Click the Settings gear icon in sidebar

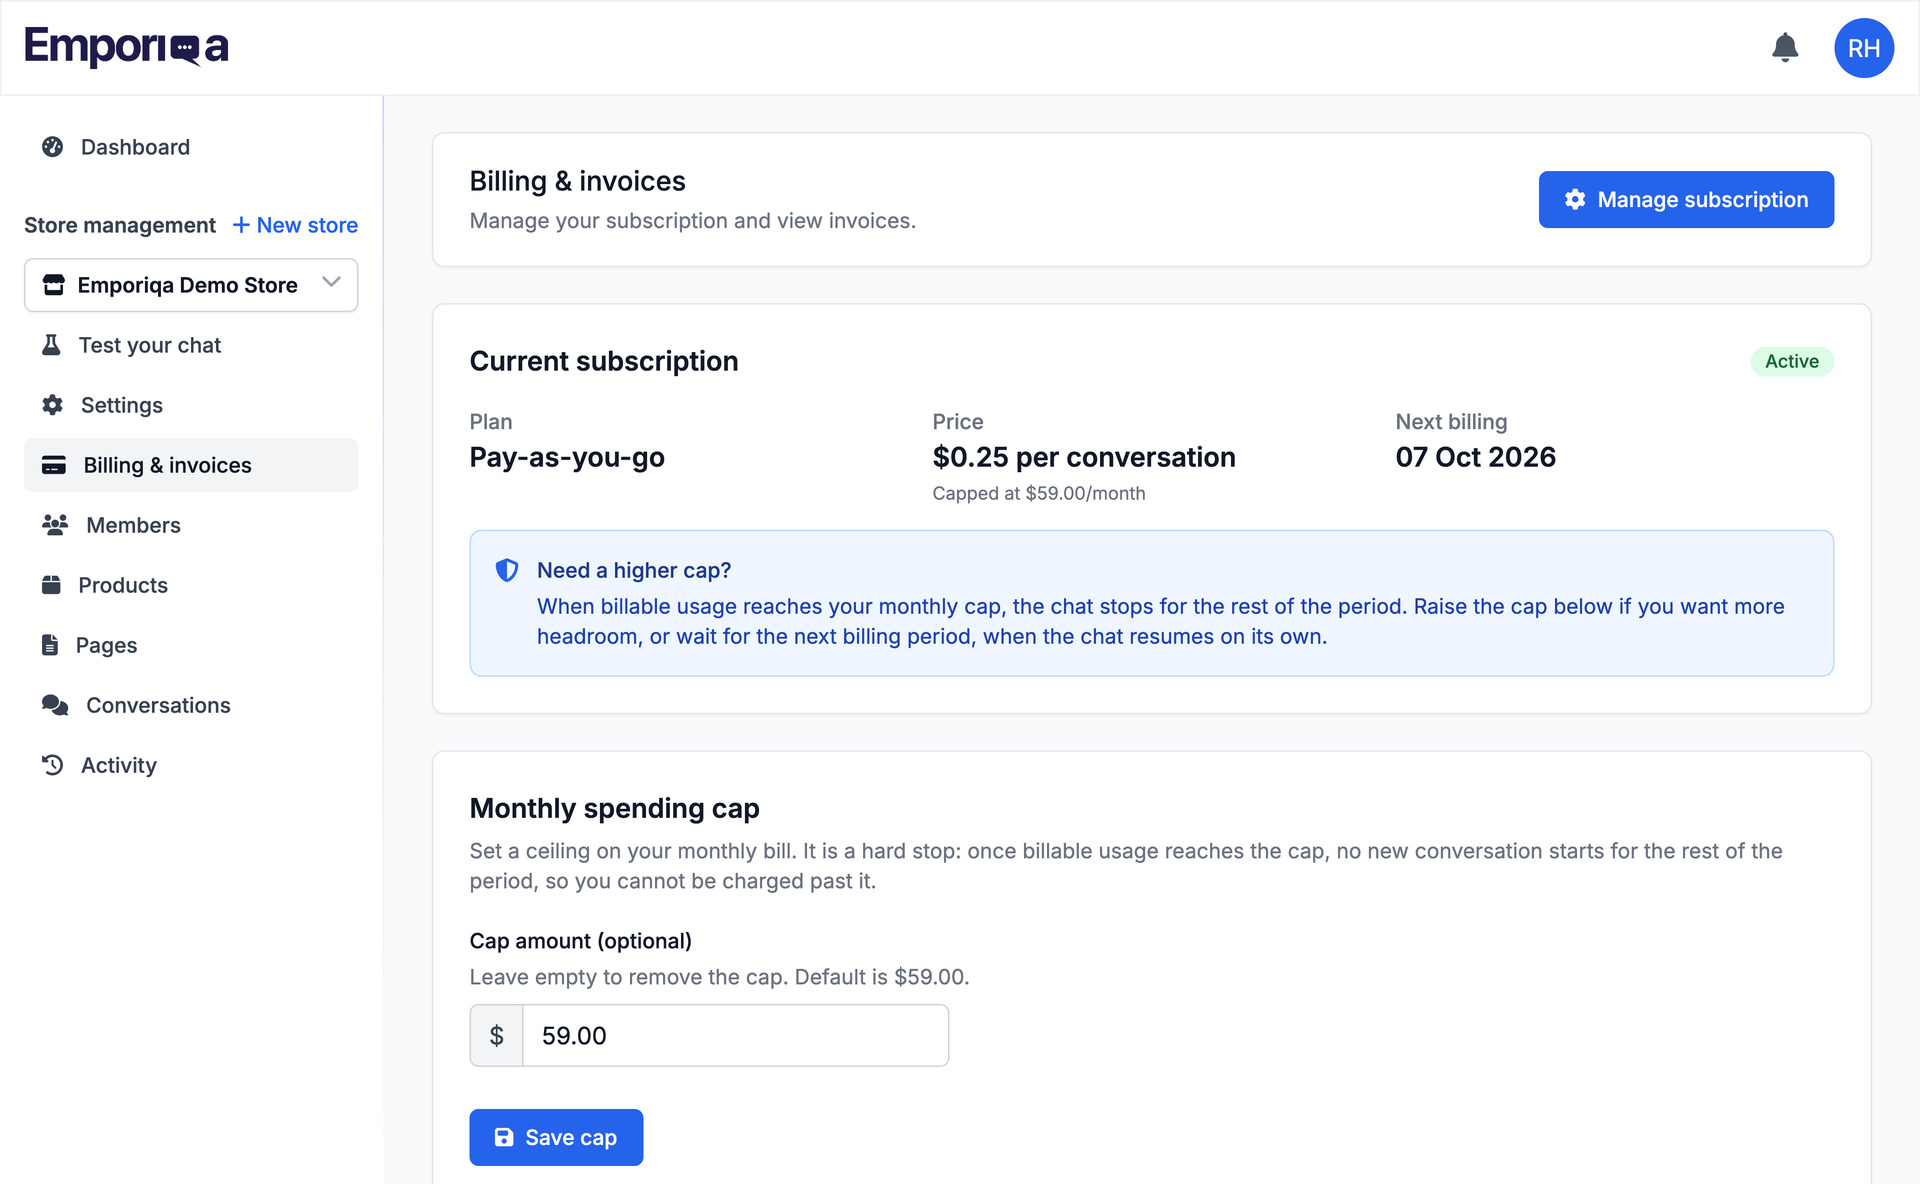click(x=53, y=405)
